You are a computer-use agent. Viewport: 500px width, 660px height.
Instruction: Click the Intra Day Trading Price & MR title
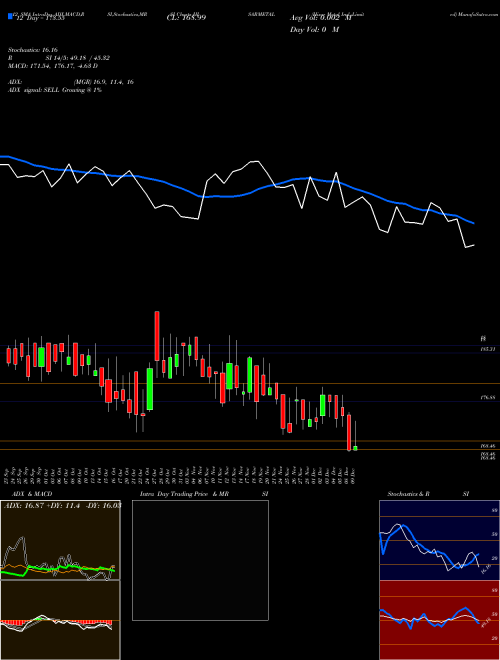click(x=204, y=494)
